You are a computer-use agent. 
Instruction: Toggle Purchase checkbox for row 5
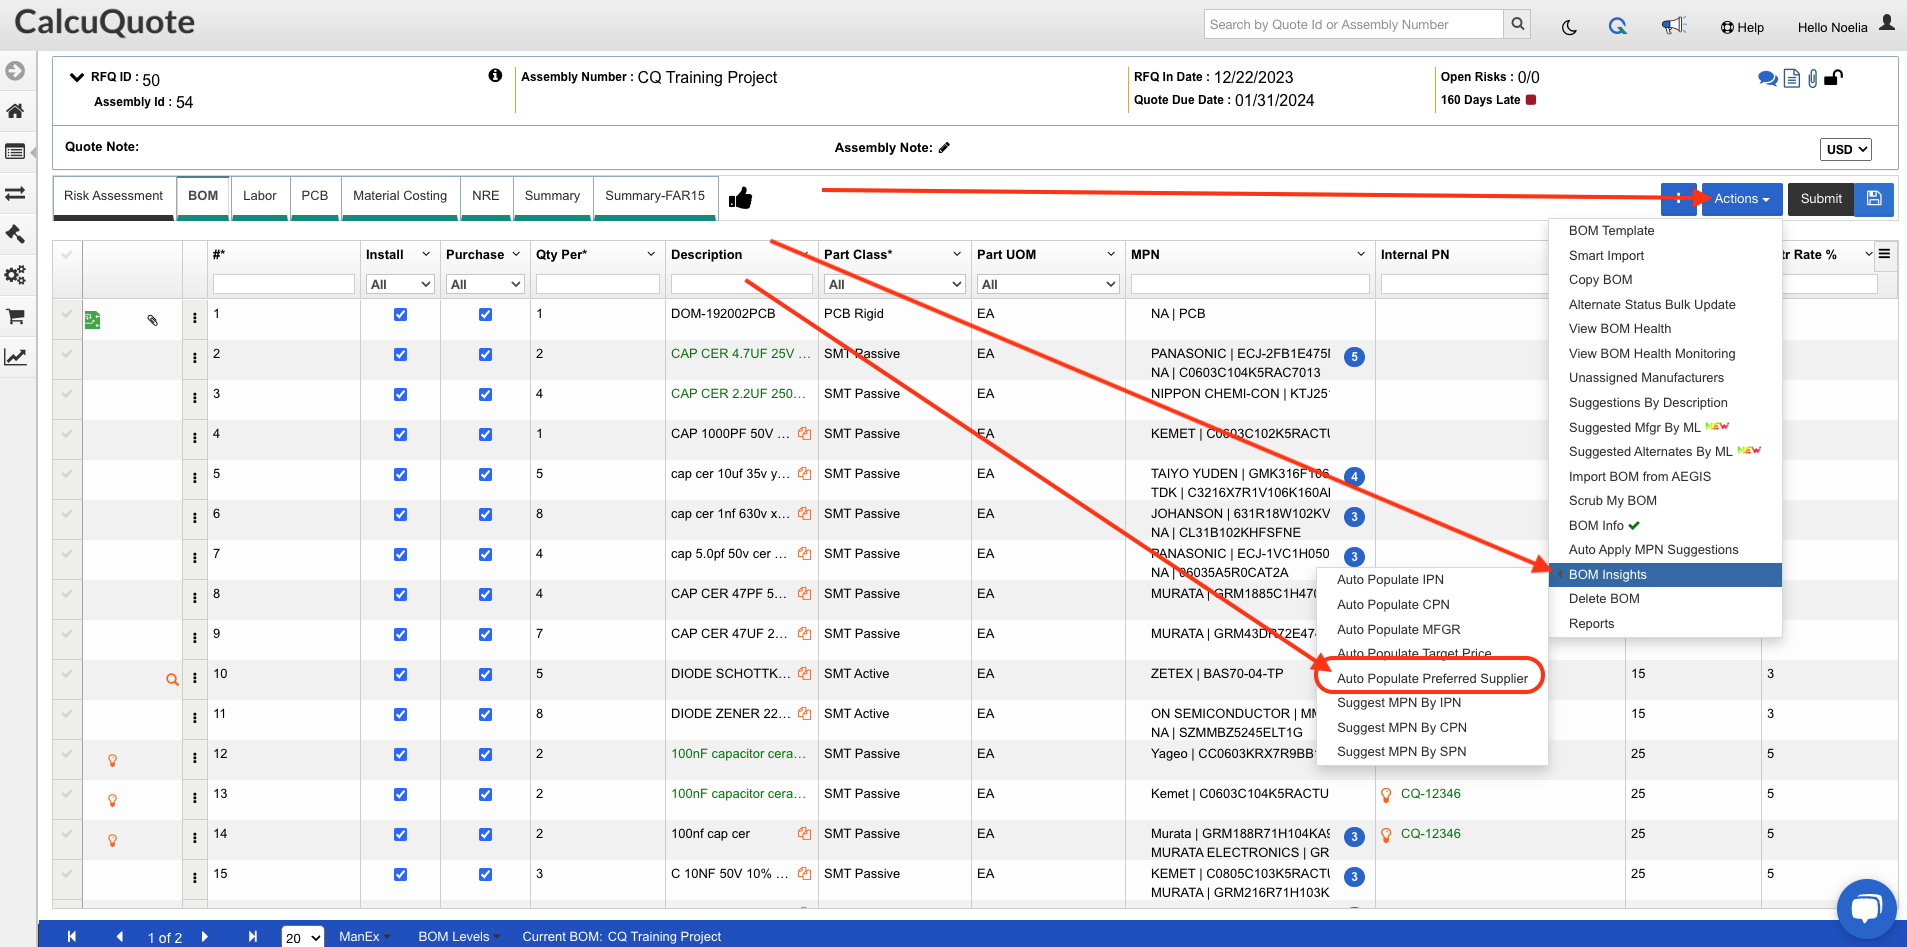485,474
